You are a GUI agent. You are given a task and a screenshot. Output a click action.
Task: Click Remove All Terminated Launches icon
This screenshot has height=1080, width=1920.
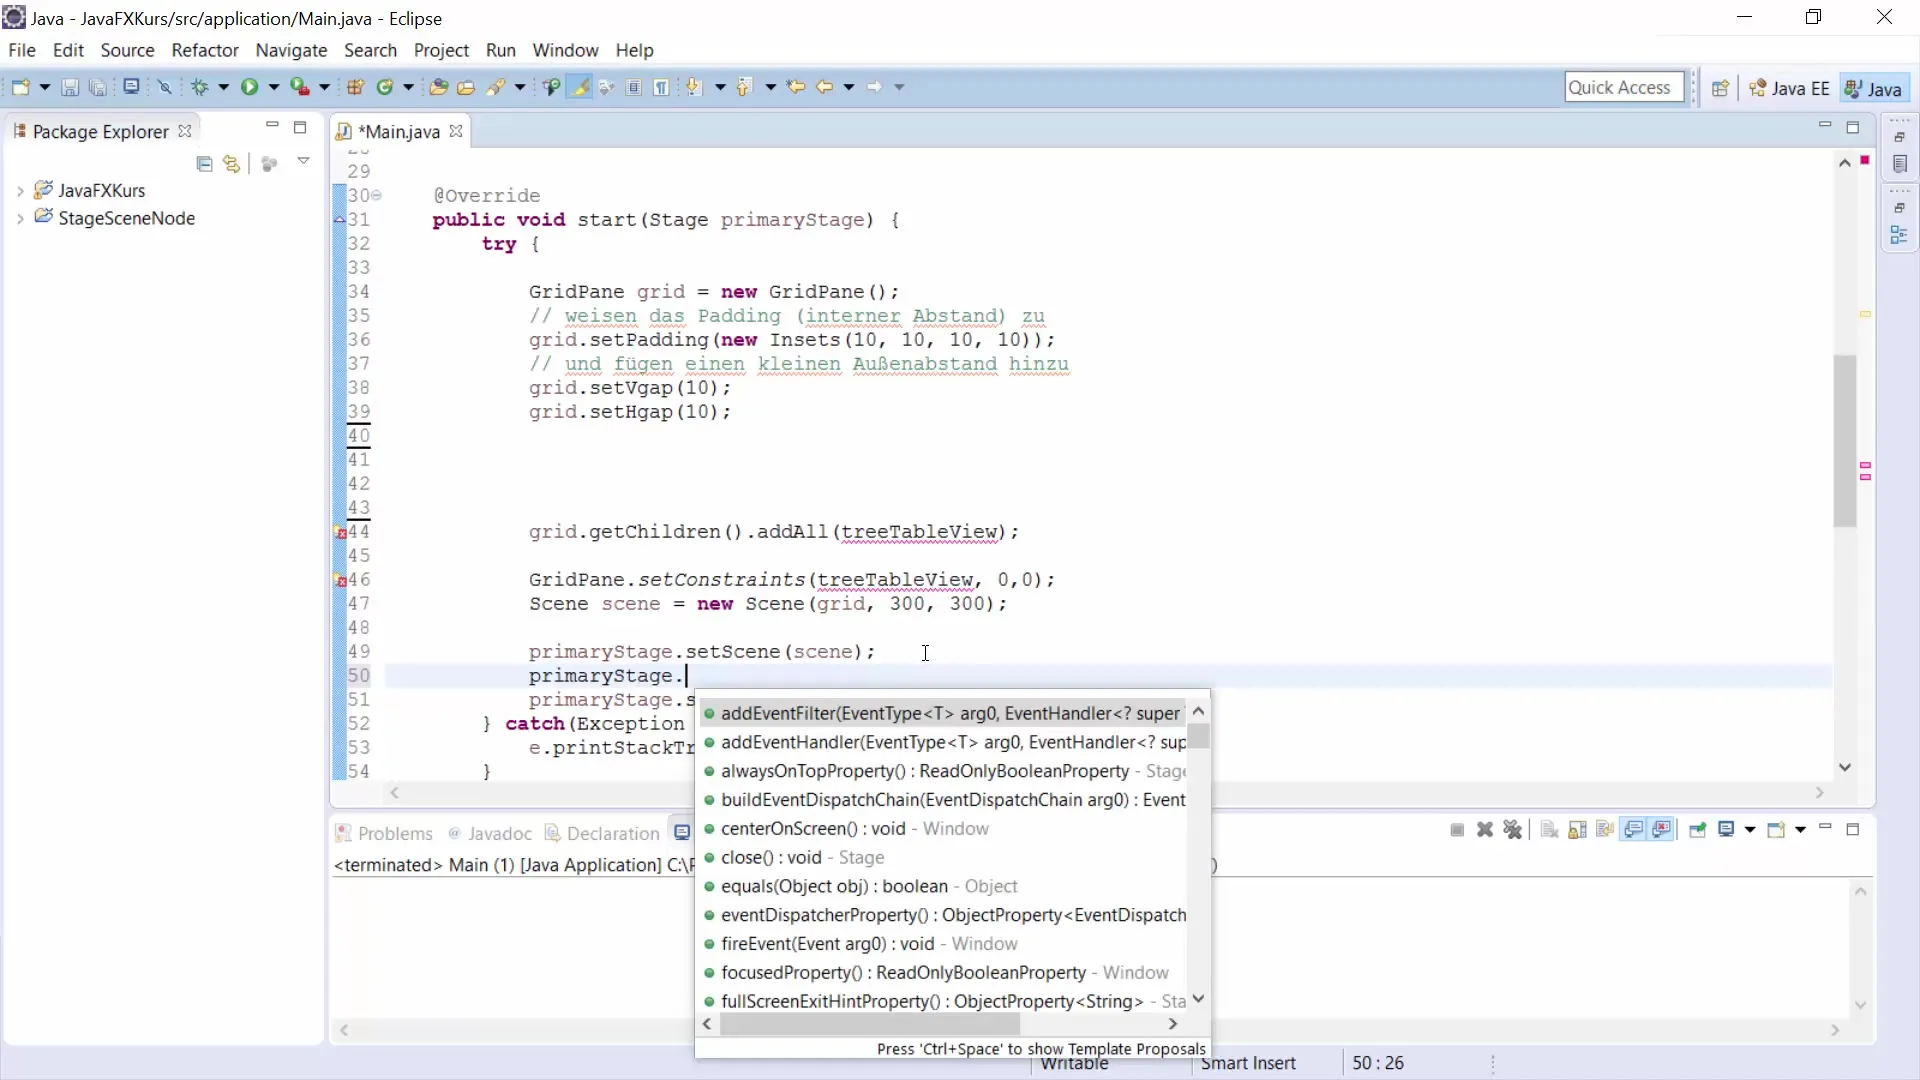coord(1513,830)
